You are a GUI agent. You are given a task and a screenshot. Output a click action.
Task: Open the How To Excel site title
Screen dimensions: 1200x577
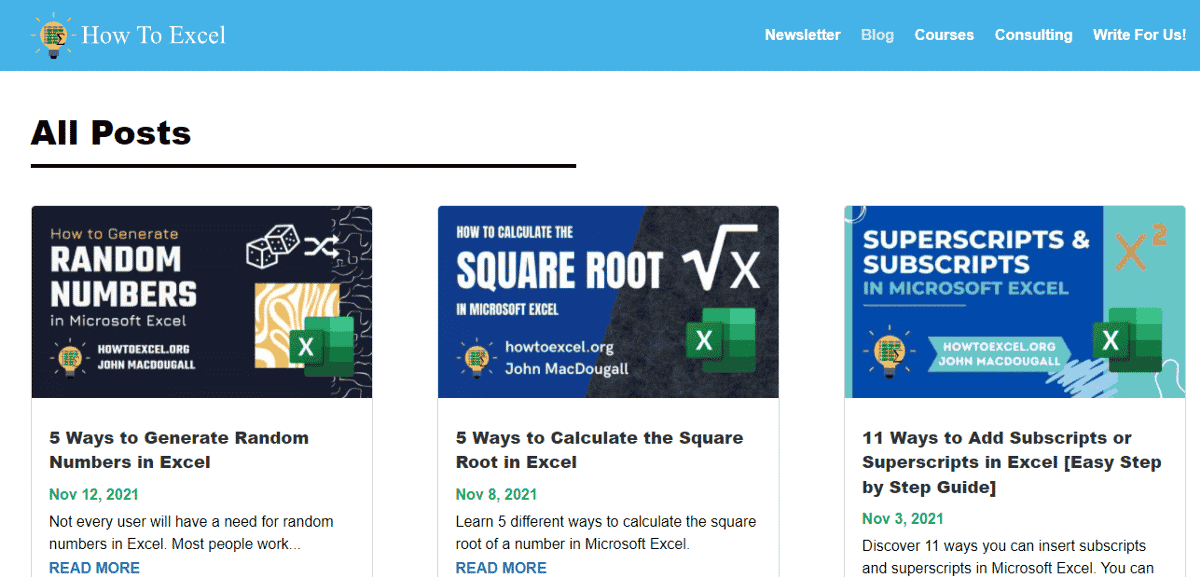pyautogui.click(x=153, y=35)
